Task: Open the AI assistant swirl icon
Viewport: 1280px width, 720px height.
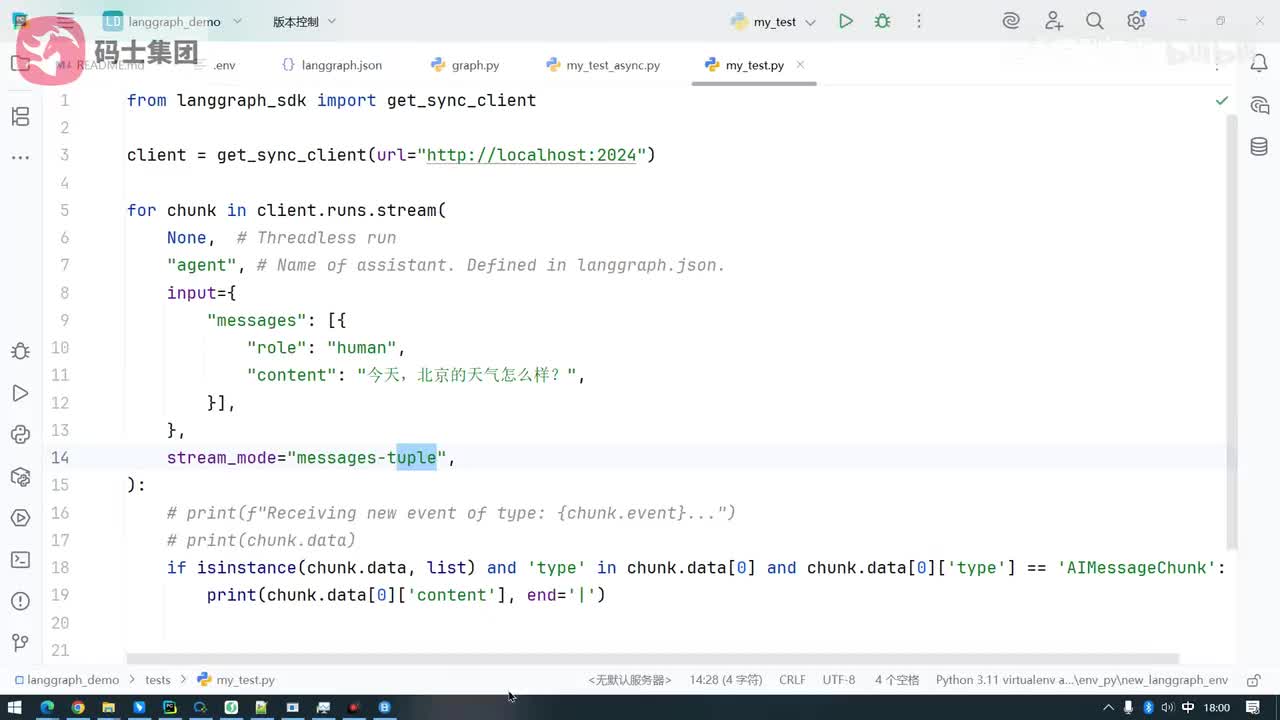Action: (1011, 21)
